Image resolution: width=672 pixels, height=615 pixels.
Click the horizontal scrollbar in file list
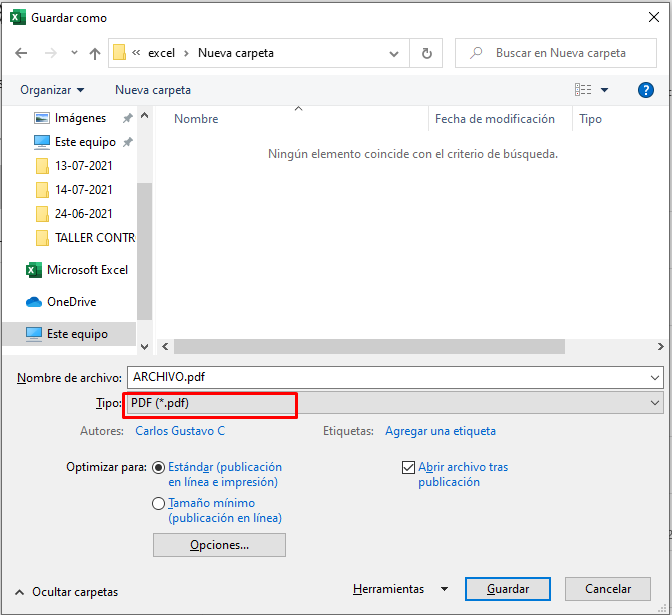[x=370, y=346]
